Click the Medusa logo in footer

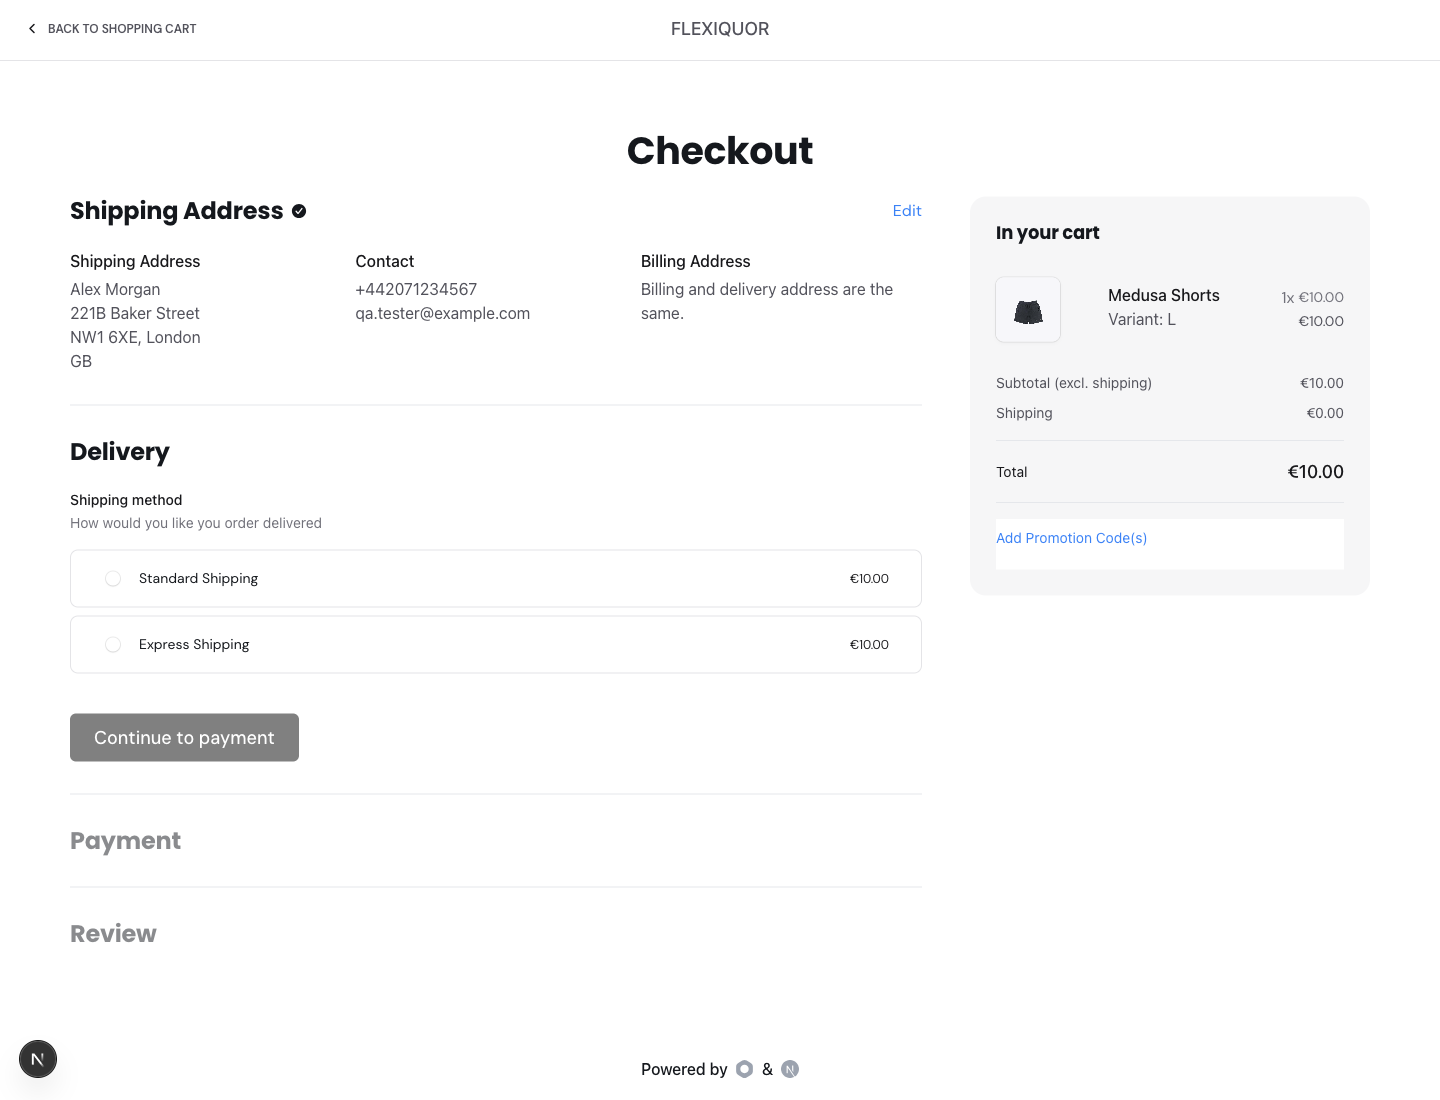pos(744,1069)
